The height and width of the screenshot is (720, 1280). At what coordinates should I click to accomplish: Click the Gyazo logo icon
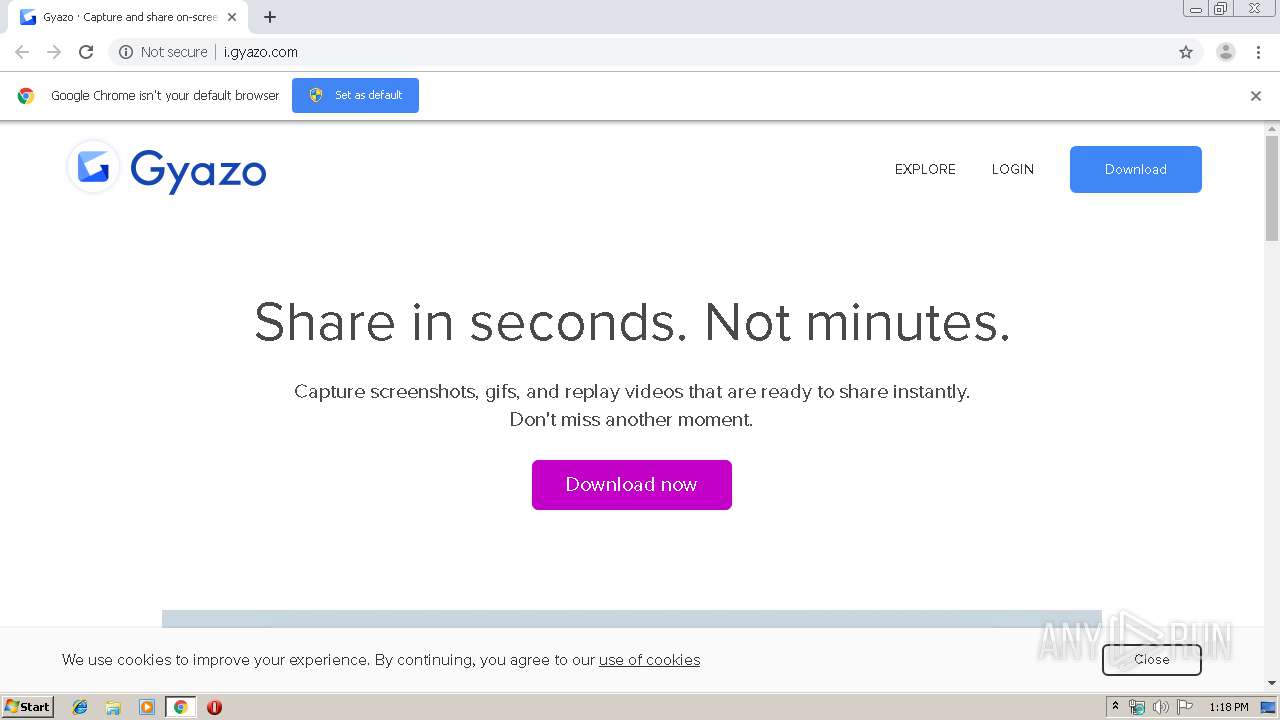click(94, 167)
